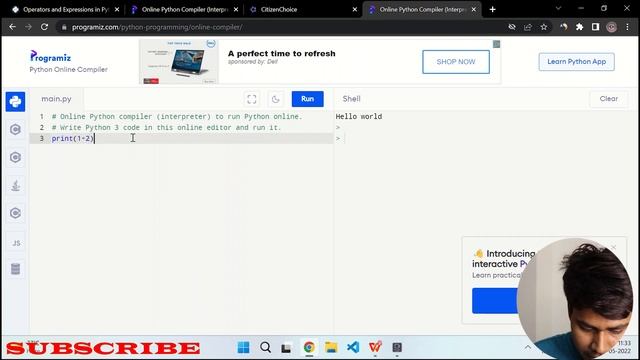Click the browser address bar
640x360 pixels.
click(282, 27)
